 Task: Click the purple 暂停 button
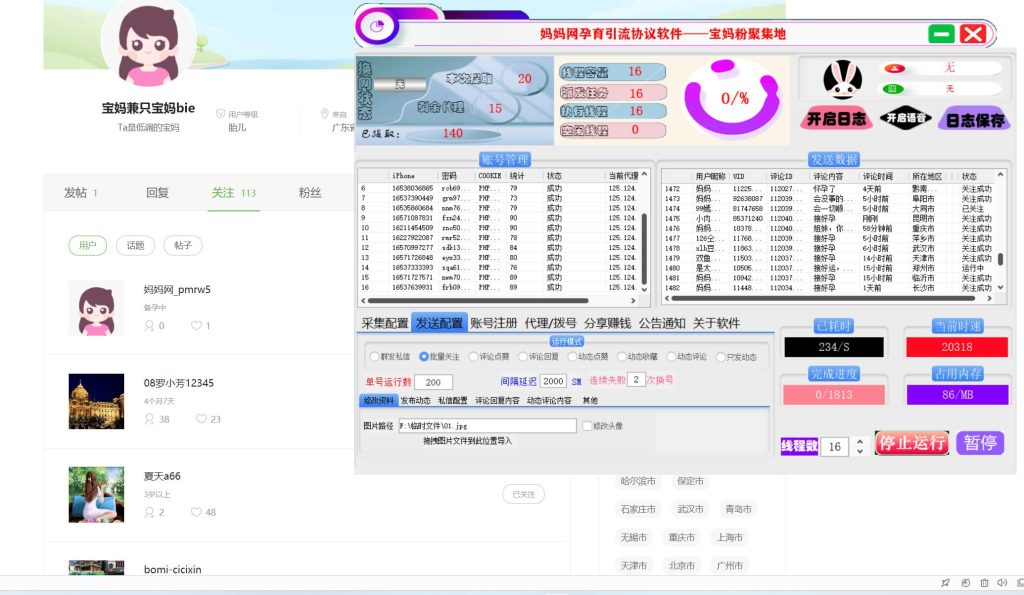pyautogui.click(x=979, y=443)
